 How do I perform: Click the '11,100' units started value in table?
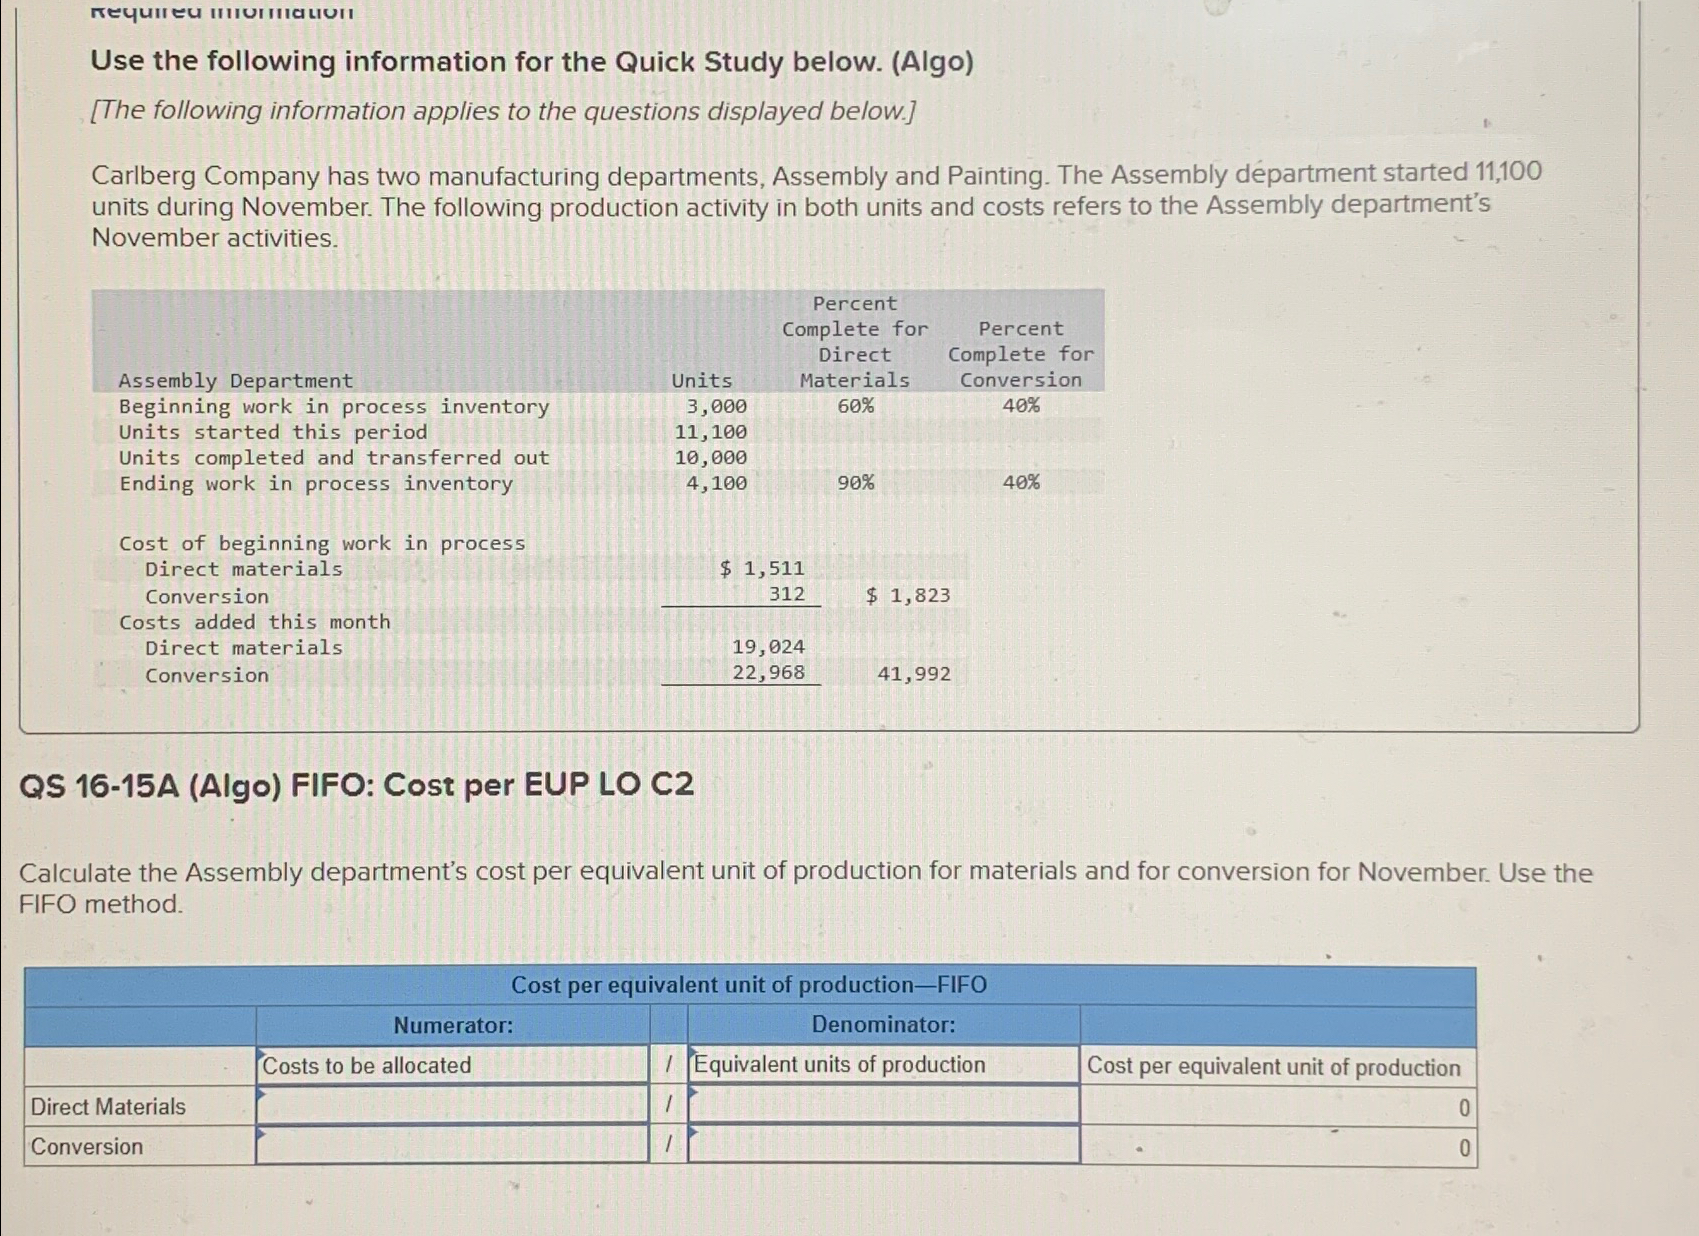click(x=710, y=432)
